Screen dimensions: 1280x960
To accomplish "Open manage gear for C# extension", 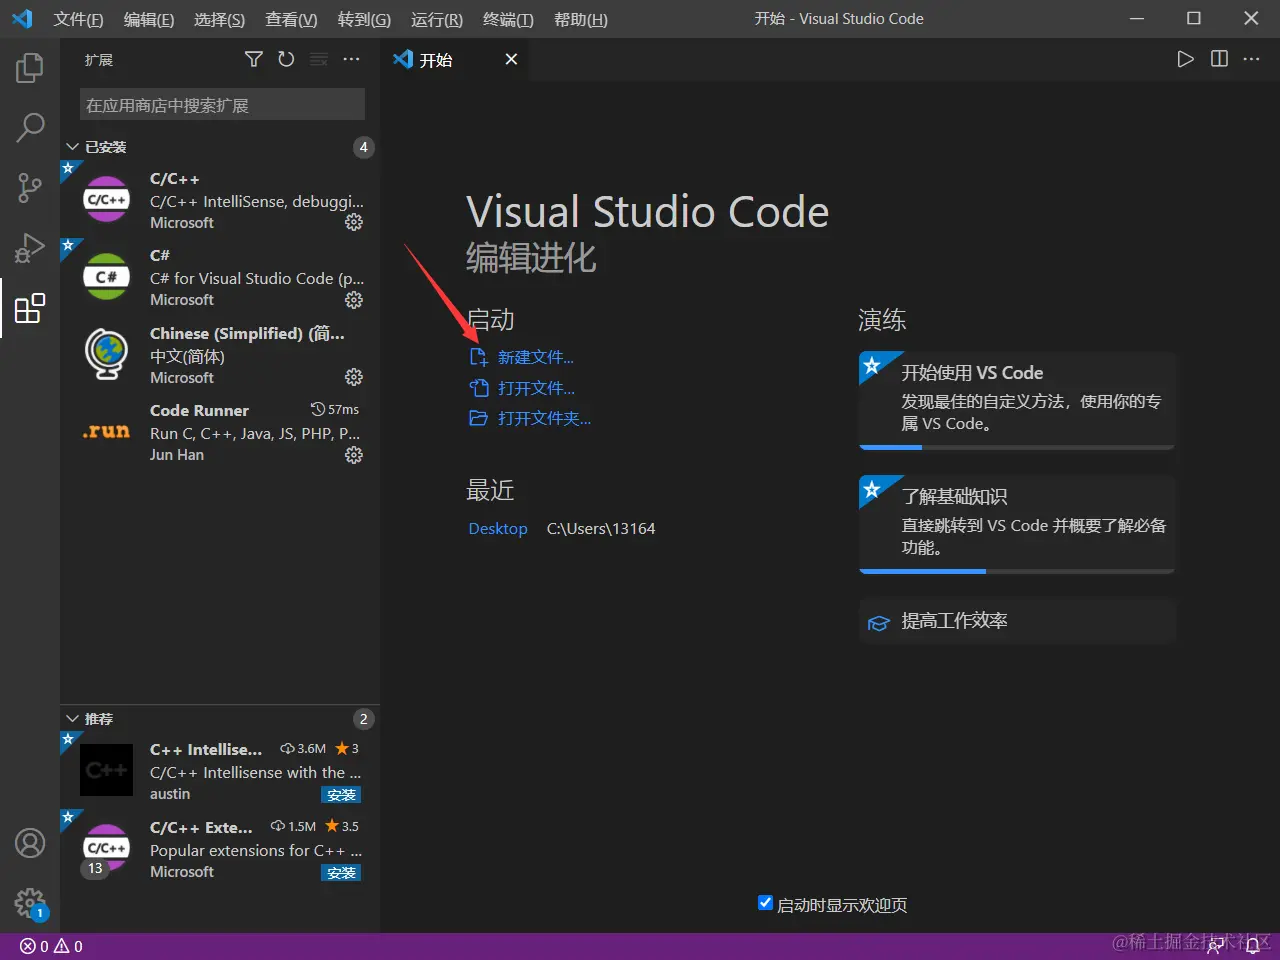I will [x=354, y=300].
